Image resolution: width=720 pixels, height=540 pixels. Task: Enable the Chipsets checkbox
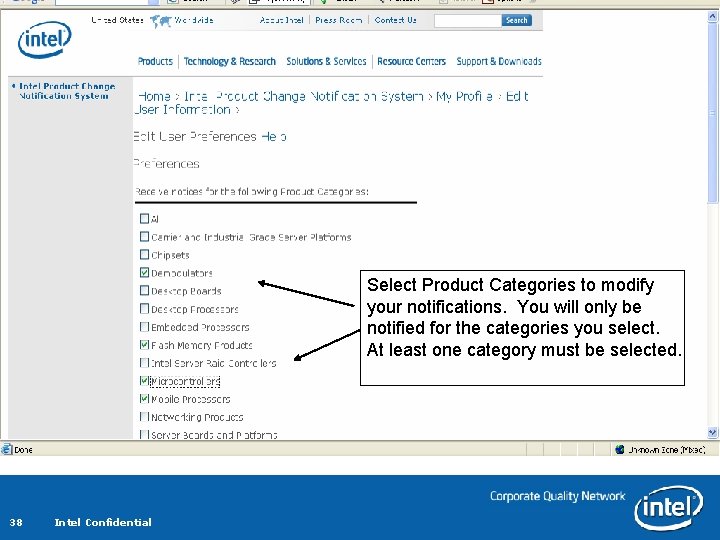[145, 254]
